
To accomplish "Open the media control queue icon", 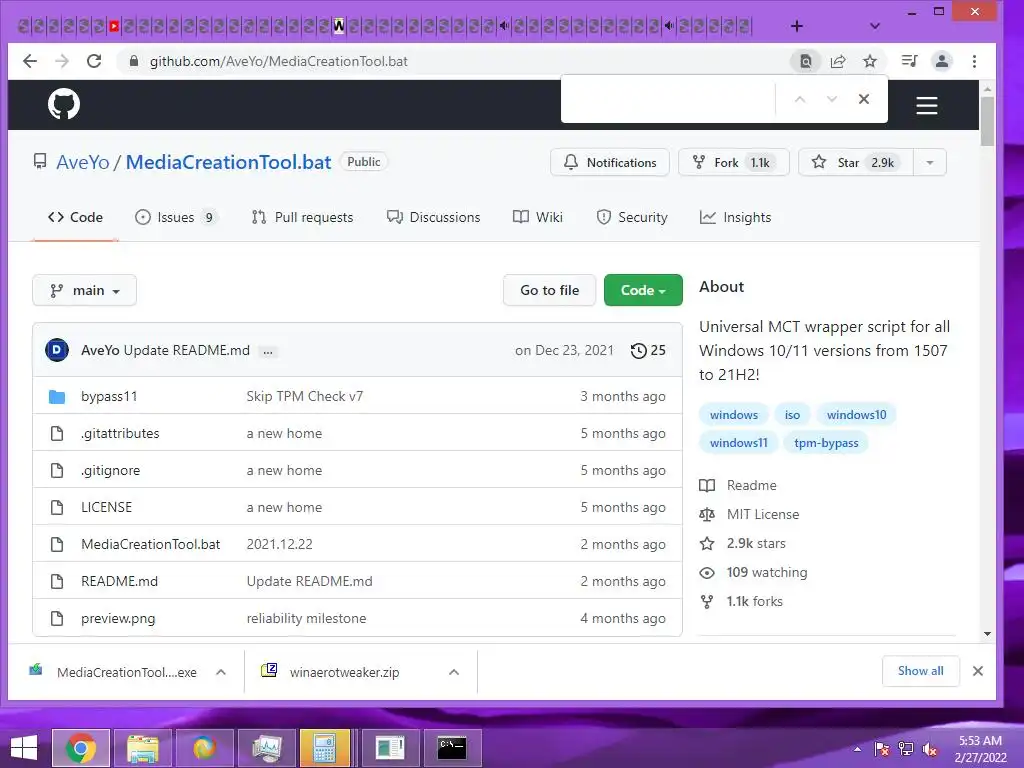I will coord(909,61).
